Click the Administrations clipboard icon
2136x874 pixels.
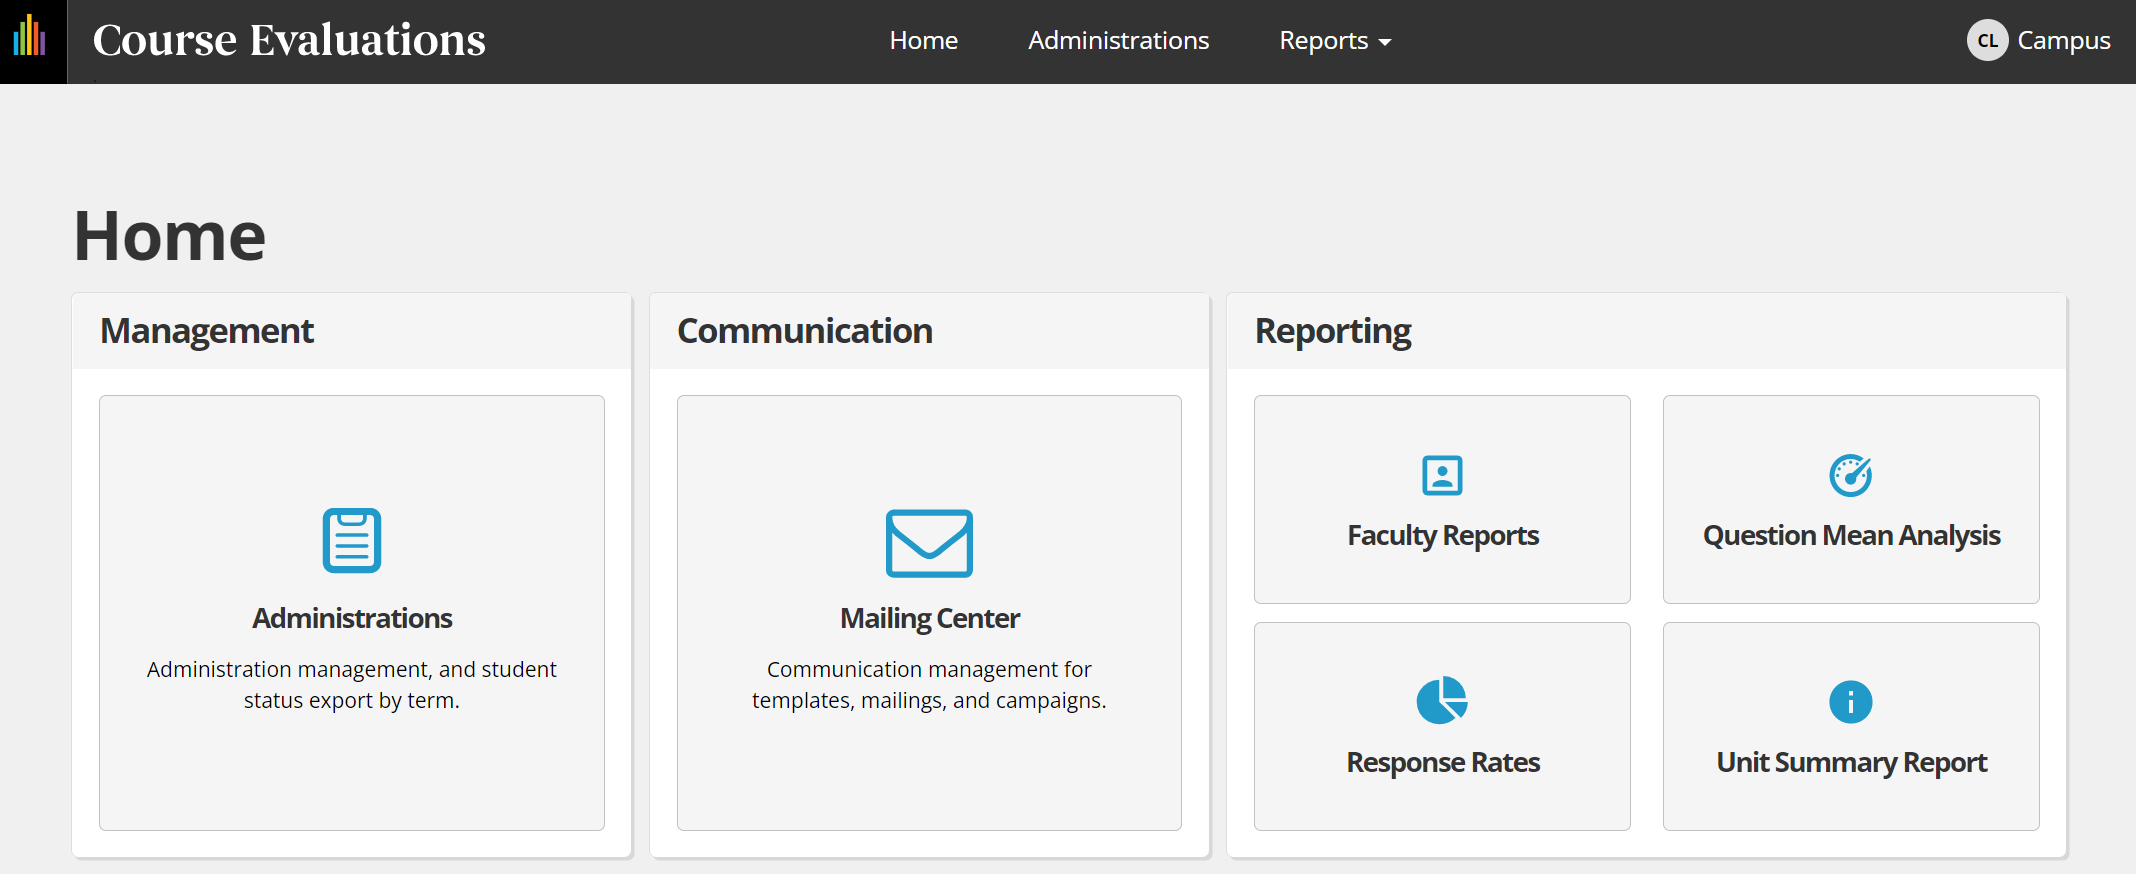pos(352,541)
